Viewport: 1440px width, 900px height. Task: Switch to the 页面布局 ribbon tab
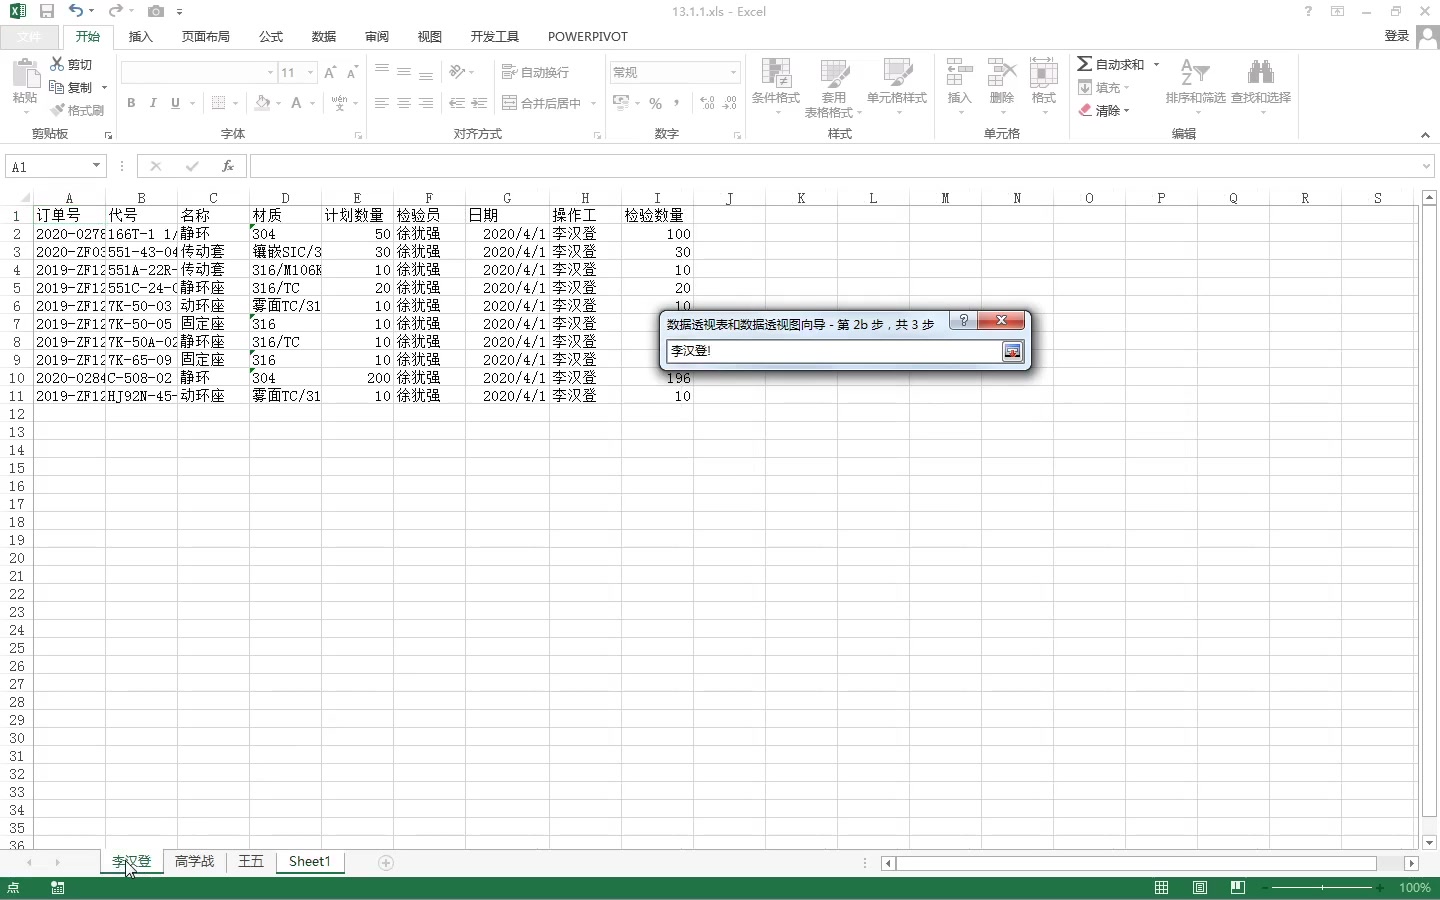point(206,36)
